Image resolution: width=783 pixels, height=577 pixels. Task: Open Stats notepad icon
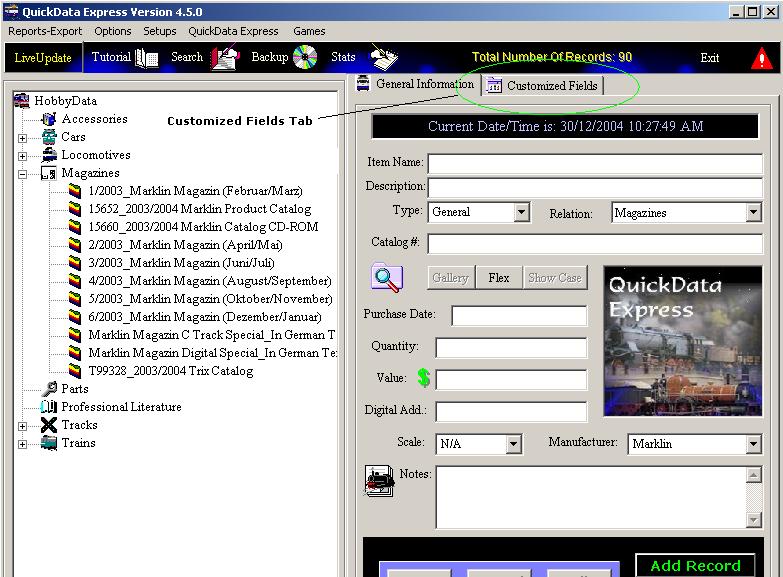tap(382, 56)
